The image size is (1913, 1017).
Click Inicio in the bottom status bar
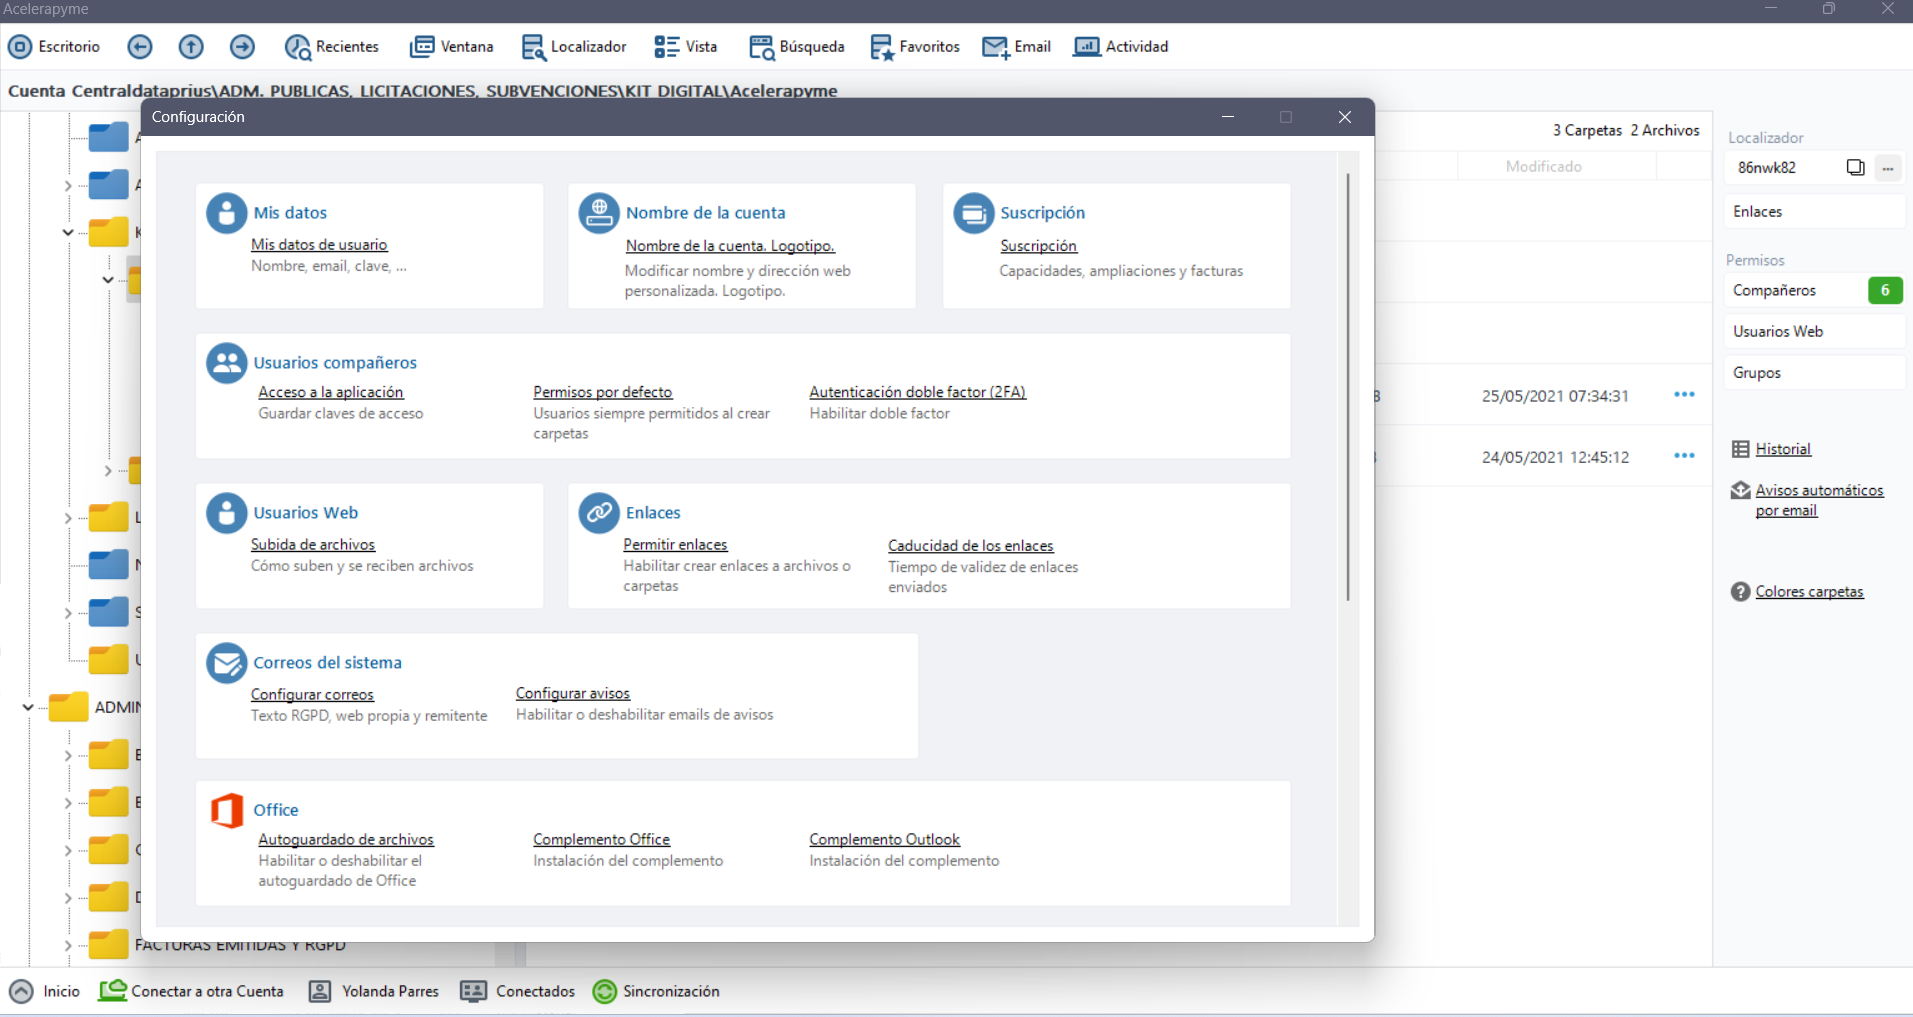[x=45, y=992]
